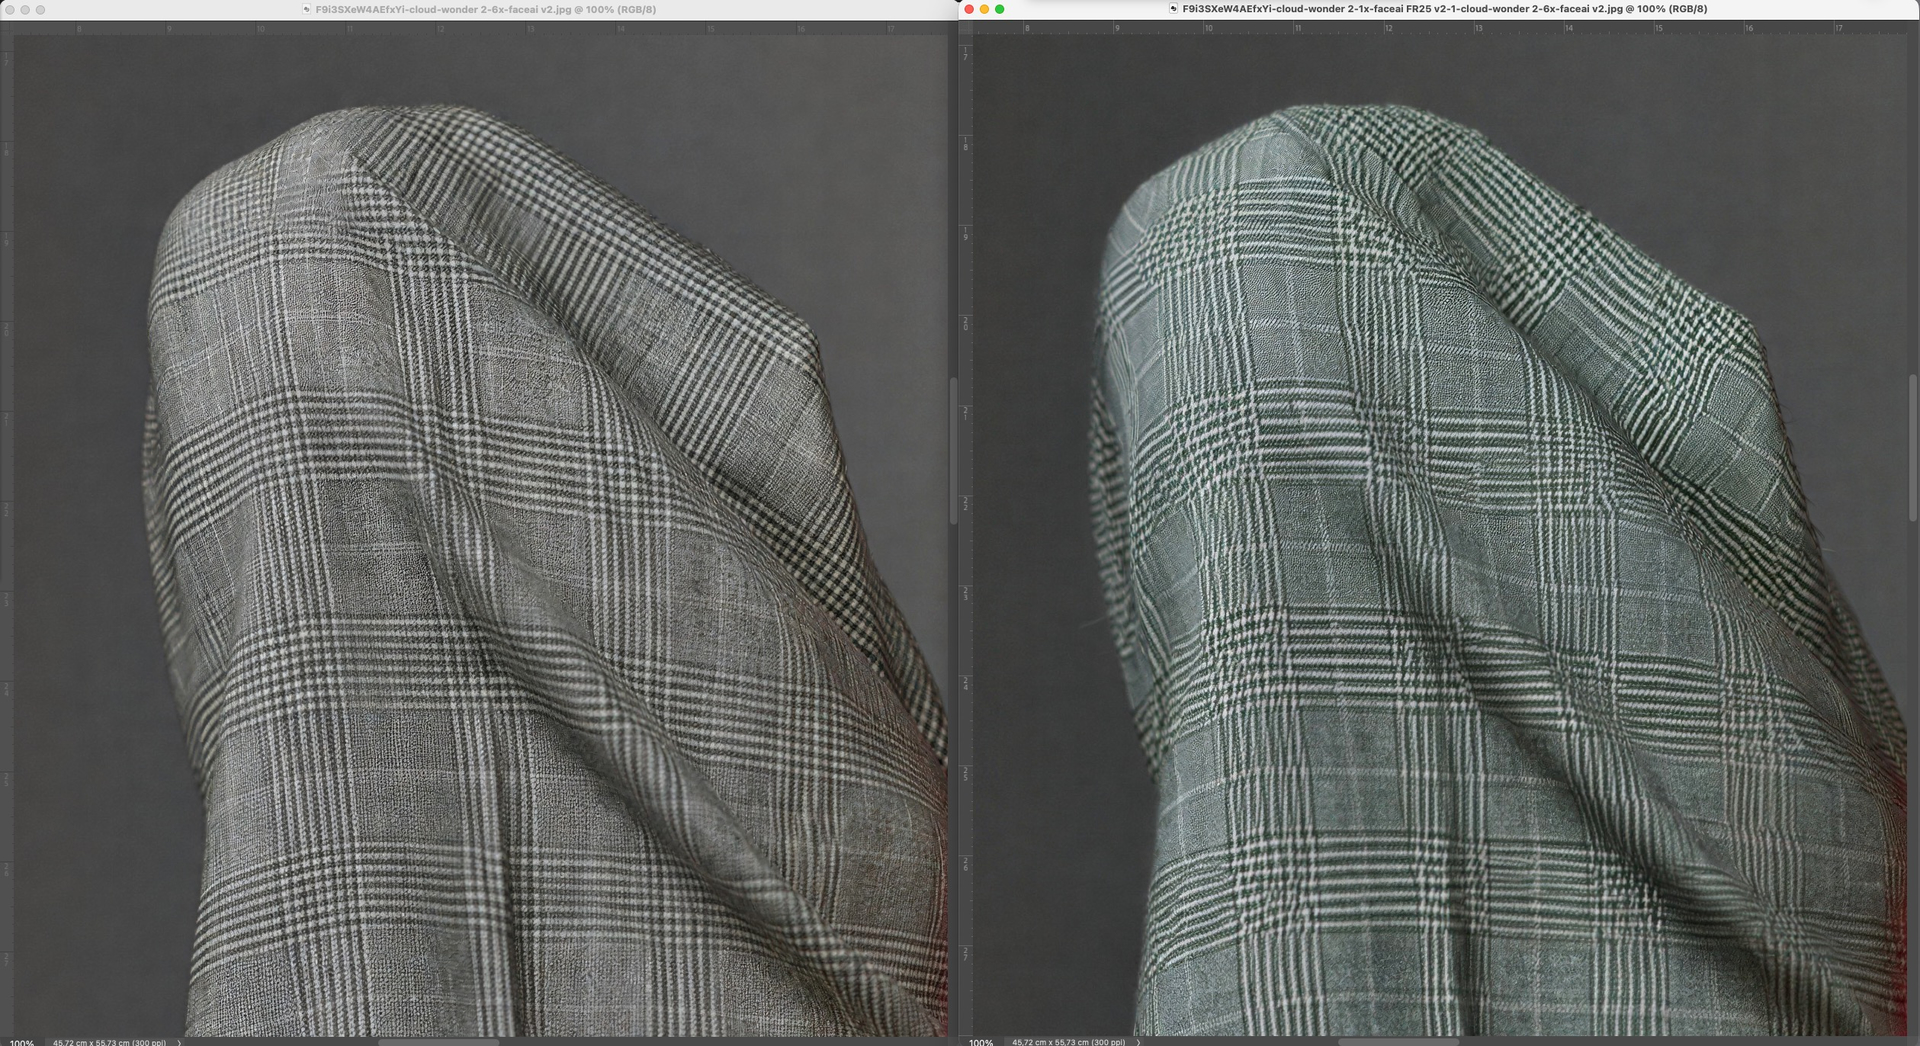Open document size info popup in left status bar
The height and width of the screenshot is (1046, 1920).
pos(109,1042)
